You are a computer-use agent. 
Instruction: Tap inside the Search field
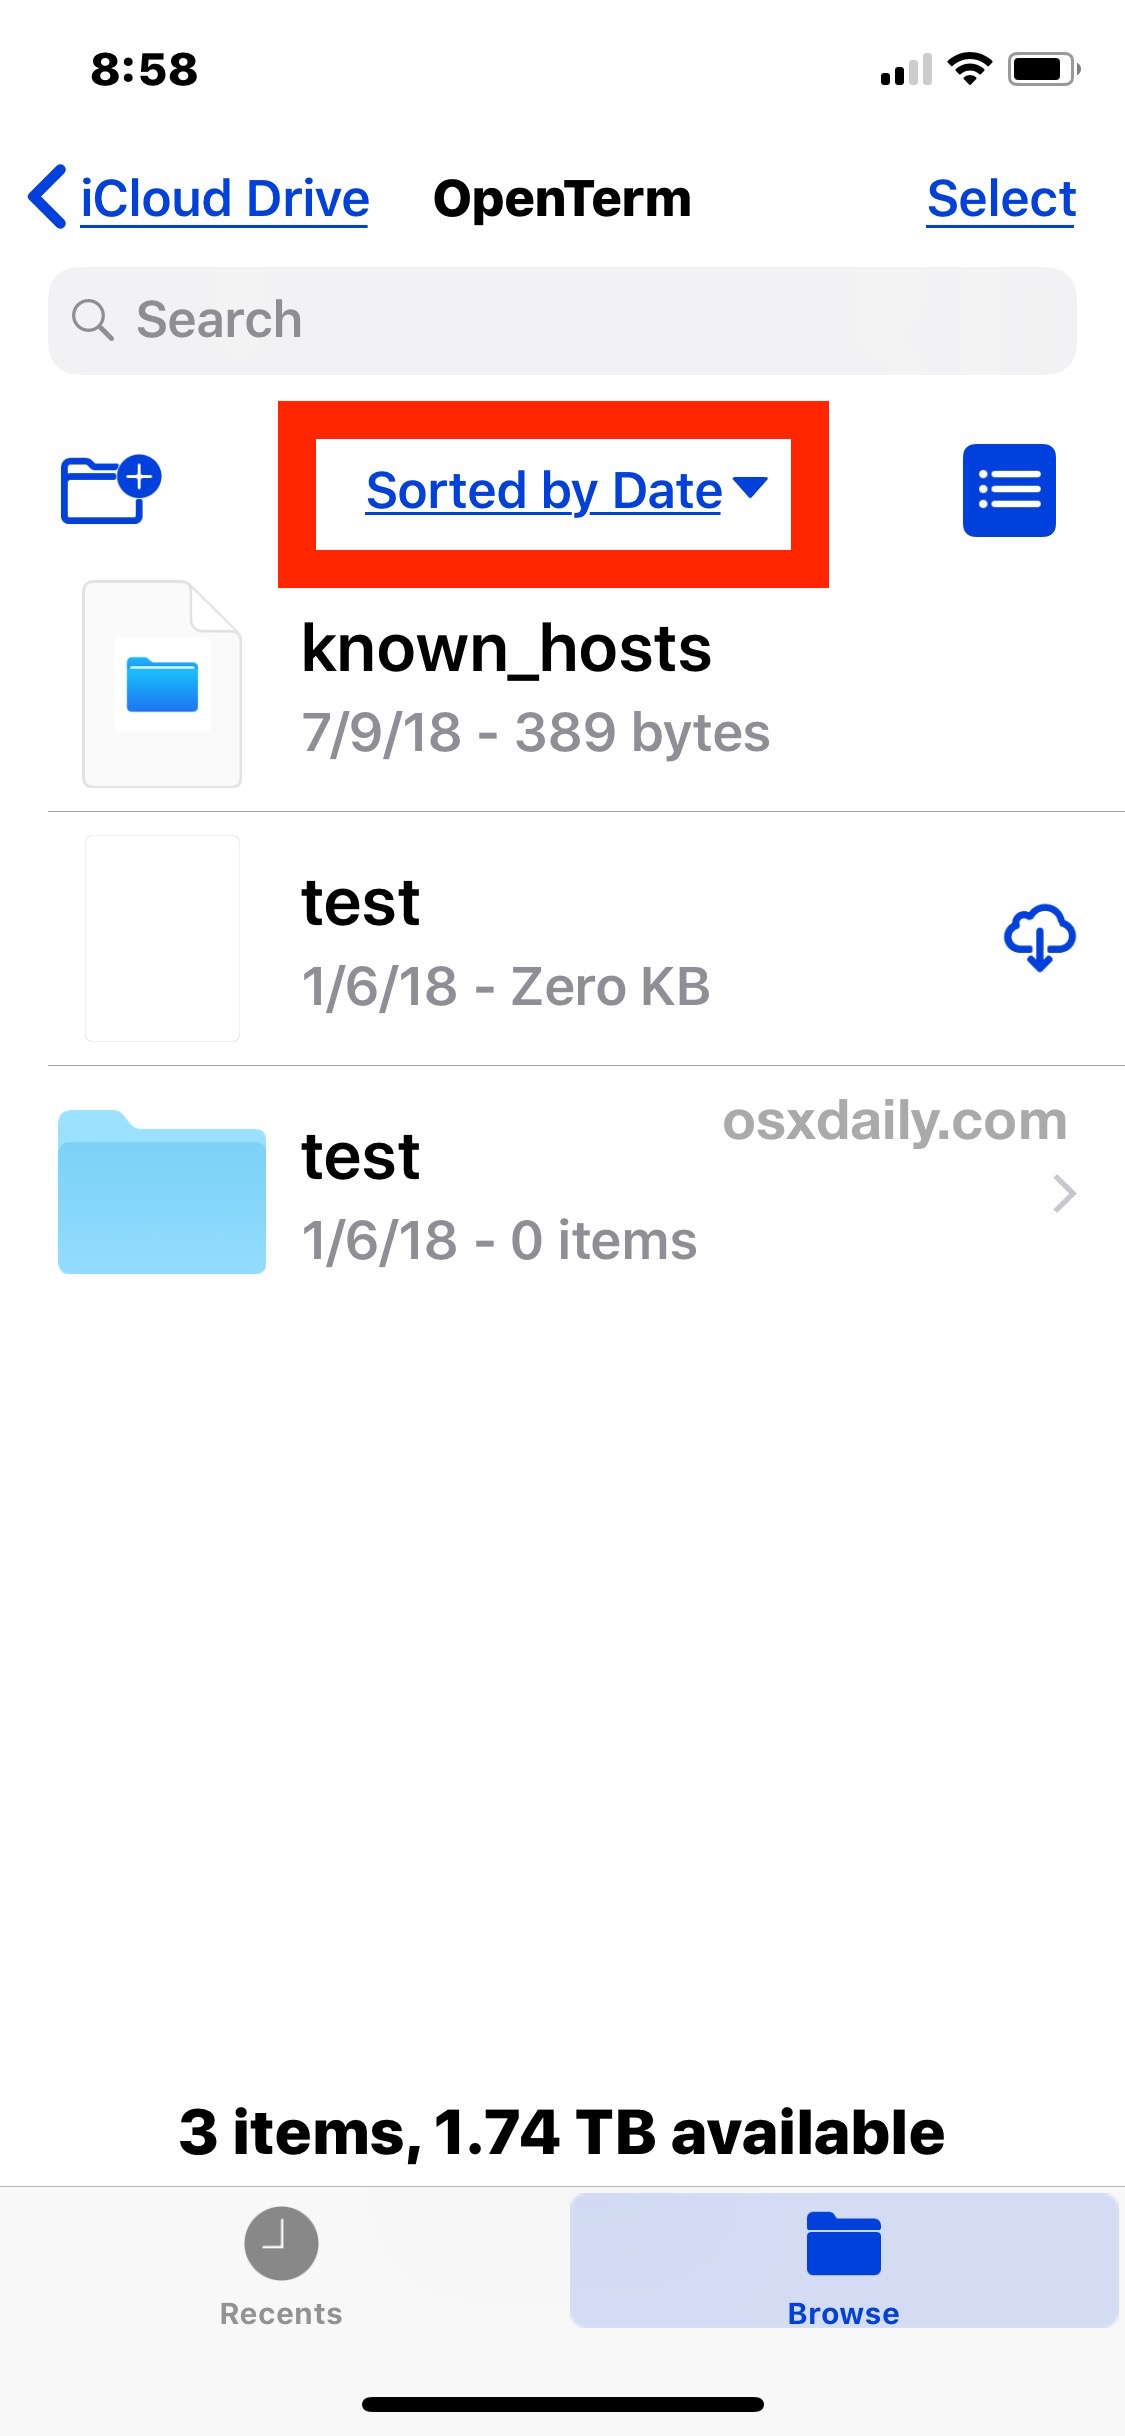(560, 320)
